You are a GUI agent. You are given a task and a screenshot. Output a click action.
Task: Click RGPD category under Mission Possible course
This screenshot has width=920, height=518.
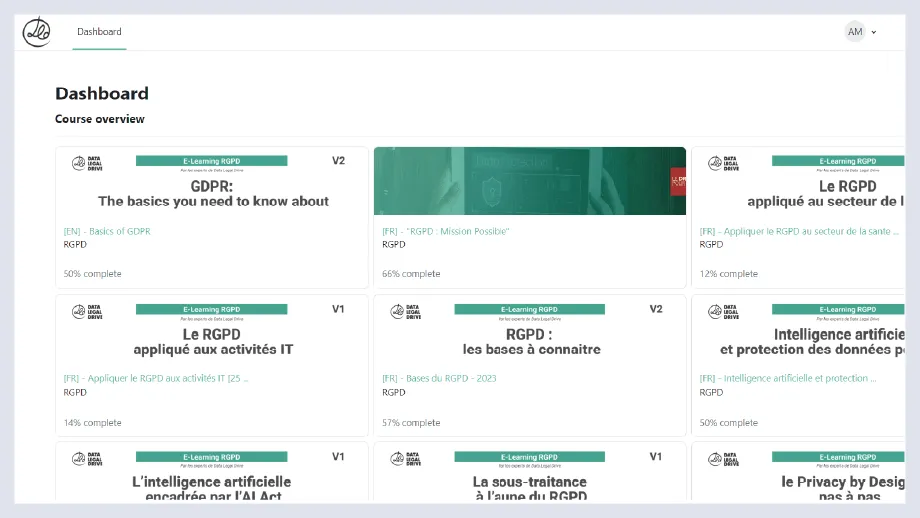pyautogui.click(x=394, y=245)
